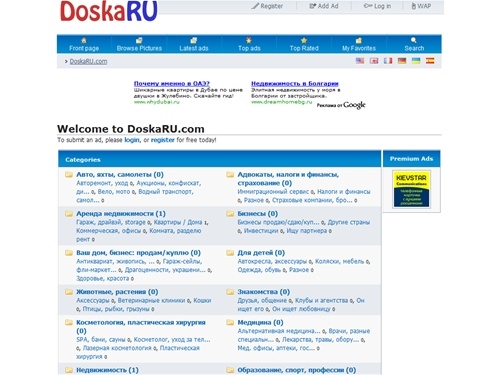500x375 pixels.
Task: Open subcategory Гараж, драйвэй, storage
Action: click(111, 222)
